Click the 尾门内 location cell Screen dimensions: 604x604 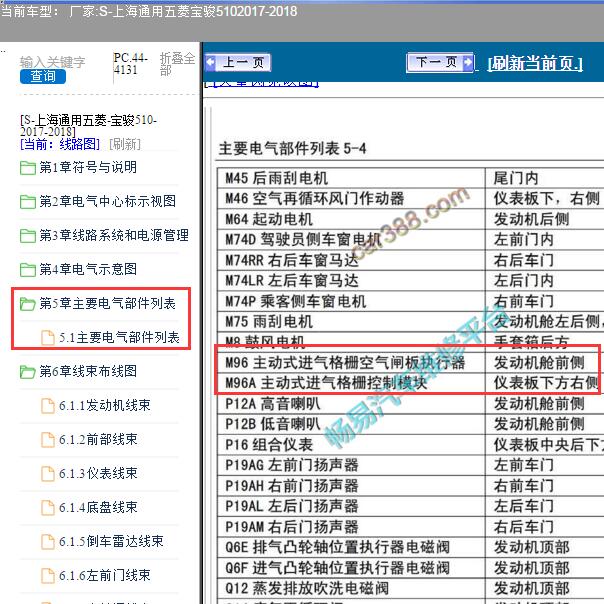click(545, 178)
